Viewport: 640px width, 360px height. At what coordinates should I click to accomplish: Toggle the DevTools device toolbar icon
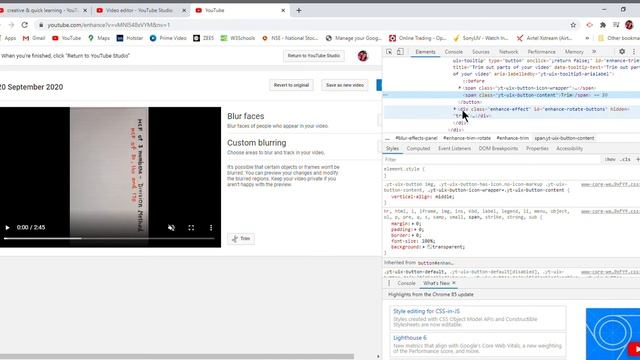(400, 52)
